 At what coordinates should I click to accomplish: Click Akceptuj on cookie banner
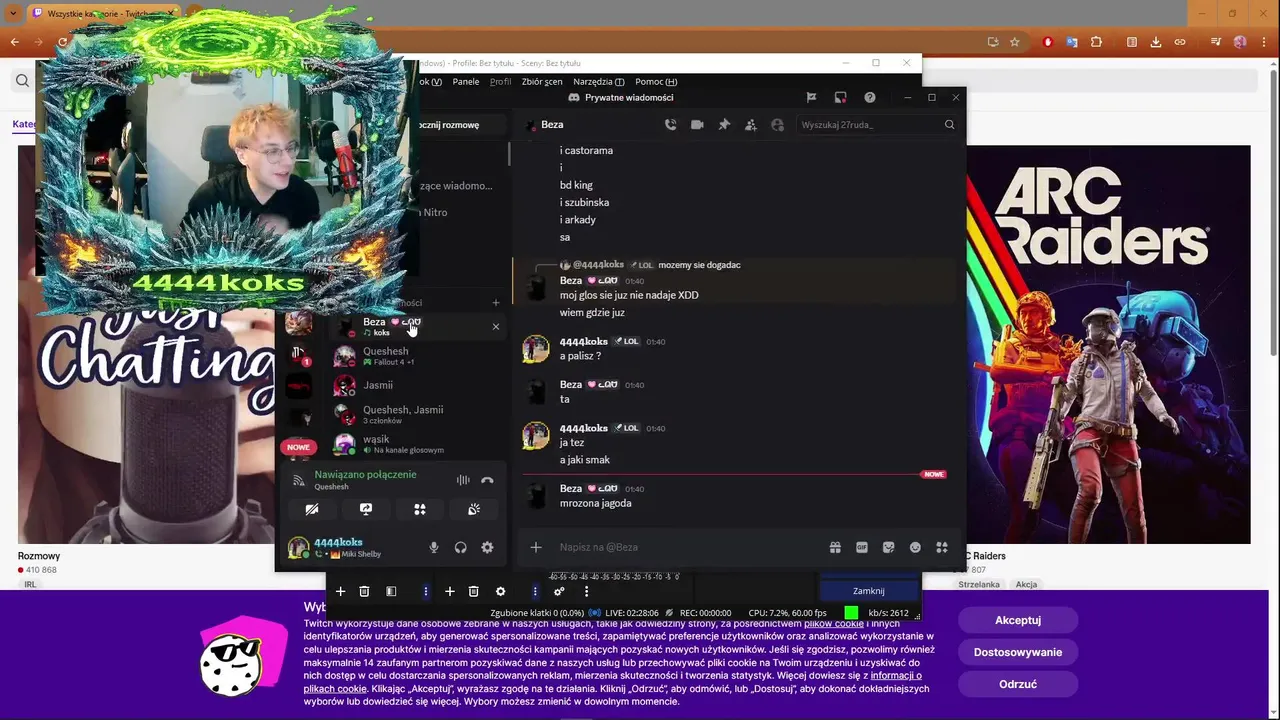click(x=1018, y=620)
